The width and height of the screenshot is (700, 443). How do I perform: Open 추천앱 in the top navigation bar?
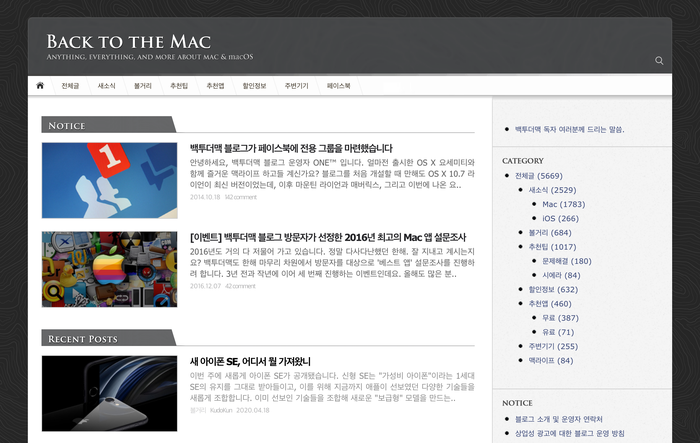tap(215, 86)
